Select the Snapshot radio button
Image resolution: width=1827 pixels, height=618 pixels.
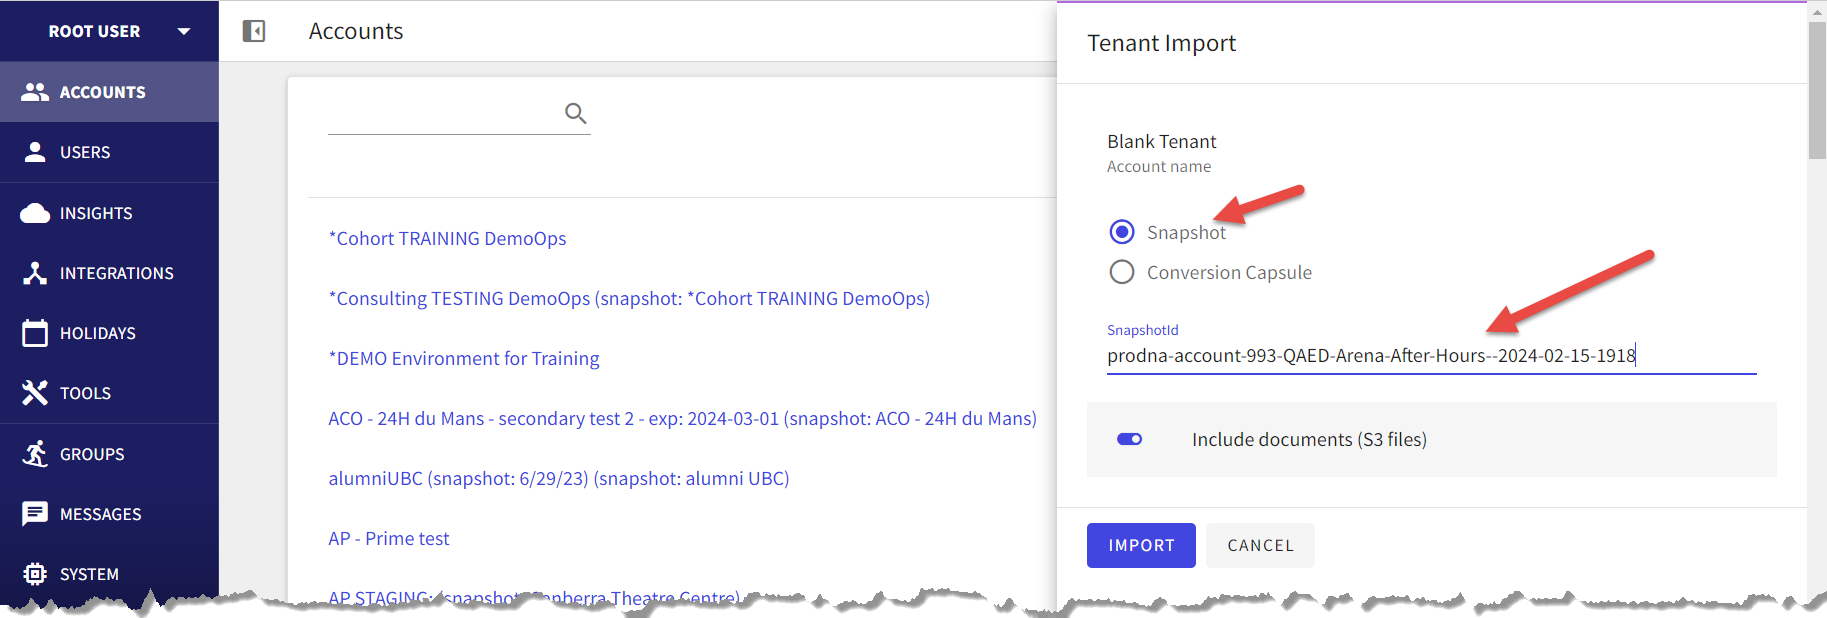pos(1122,232)
